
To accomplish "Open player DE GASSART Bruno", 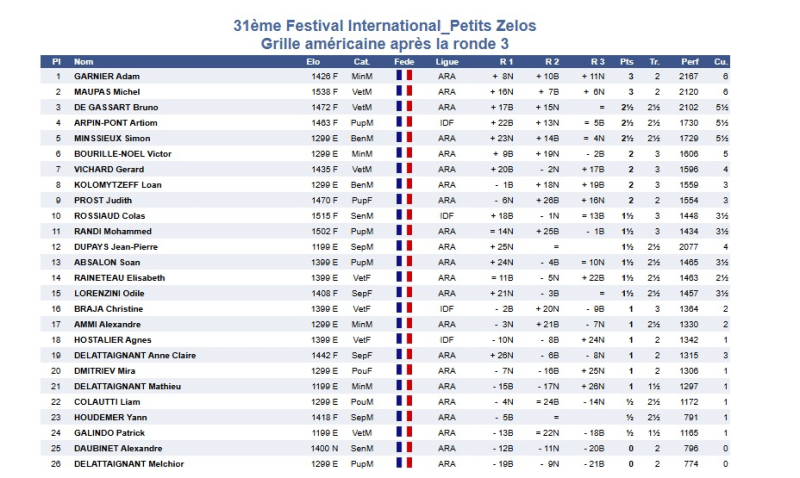I will click(114, 107).
